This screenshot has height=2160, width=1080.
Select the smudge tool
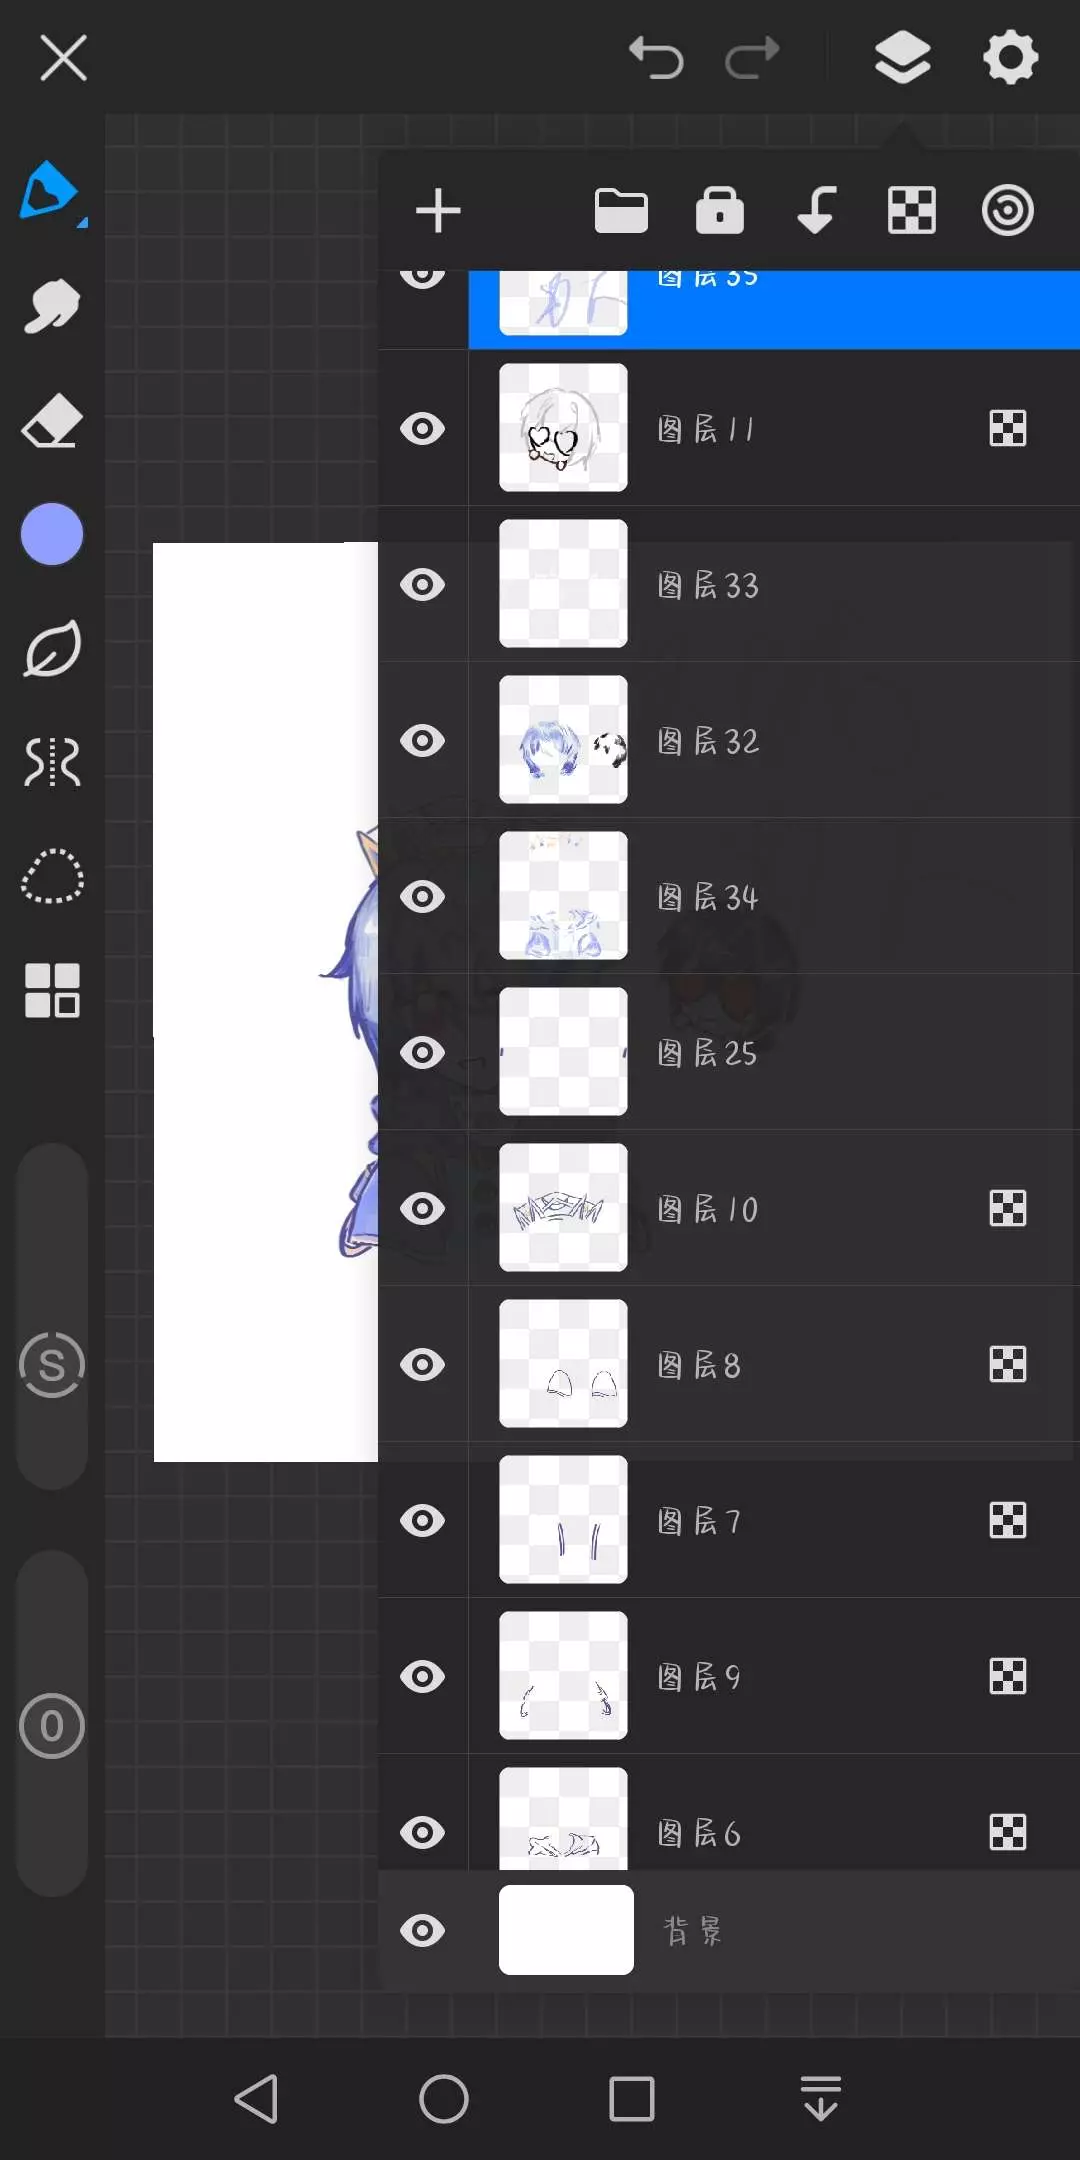(52, 306)
